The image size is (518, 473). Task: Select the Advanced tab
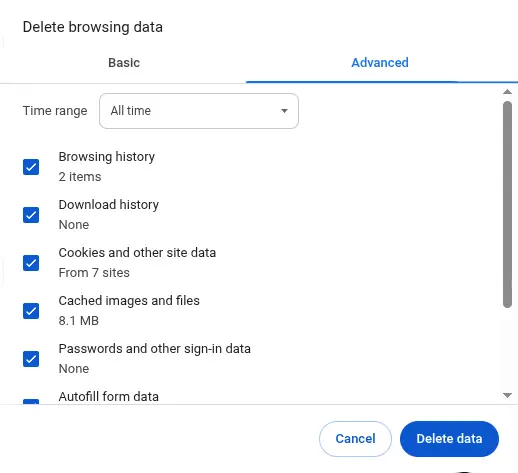380,63
